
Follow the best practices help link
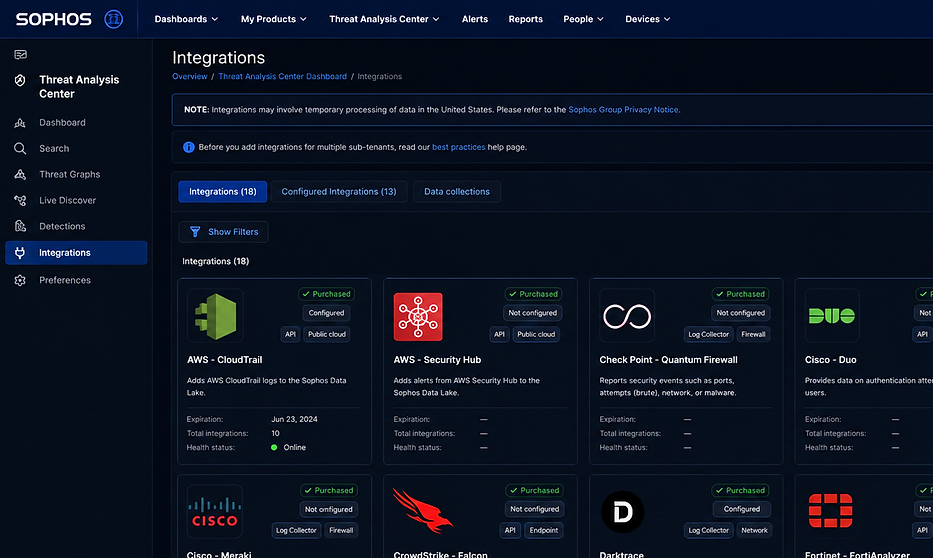458,147
